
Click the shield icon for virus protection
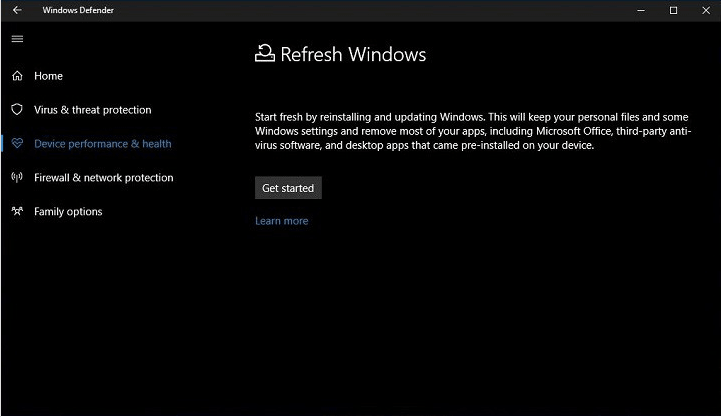[x=17, y=110]
